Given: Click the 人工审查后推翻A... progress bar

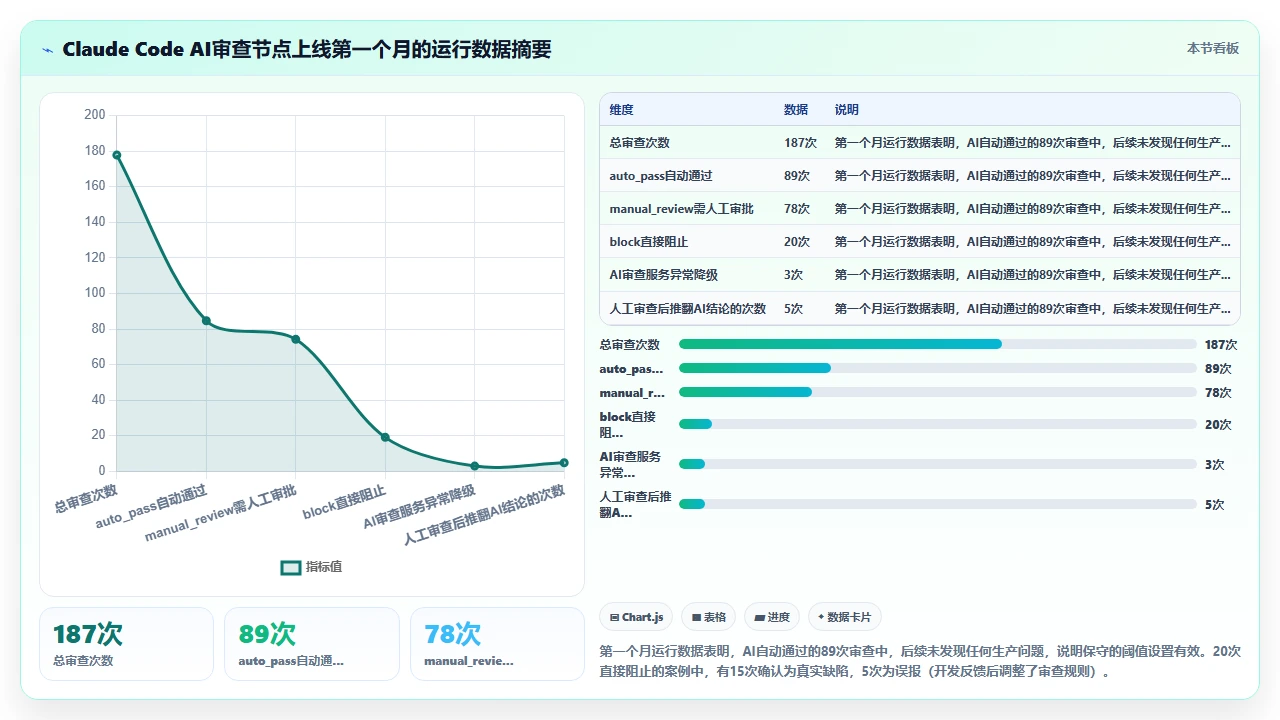Looking at the screenshot, I should point(937,504).
